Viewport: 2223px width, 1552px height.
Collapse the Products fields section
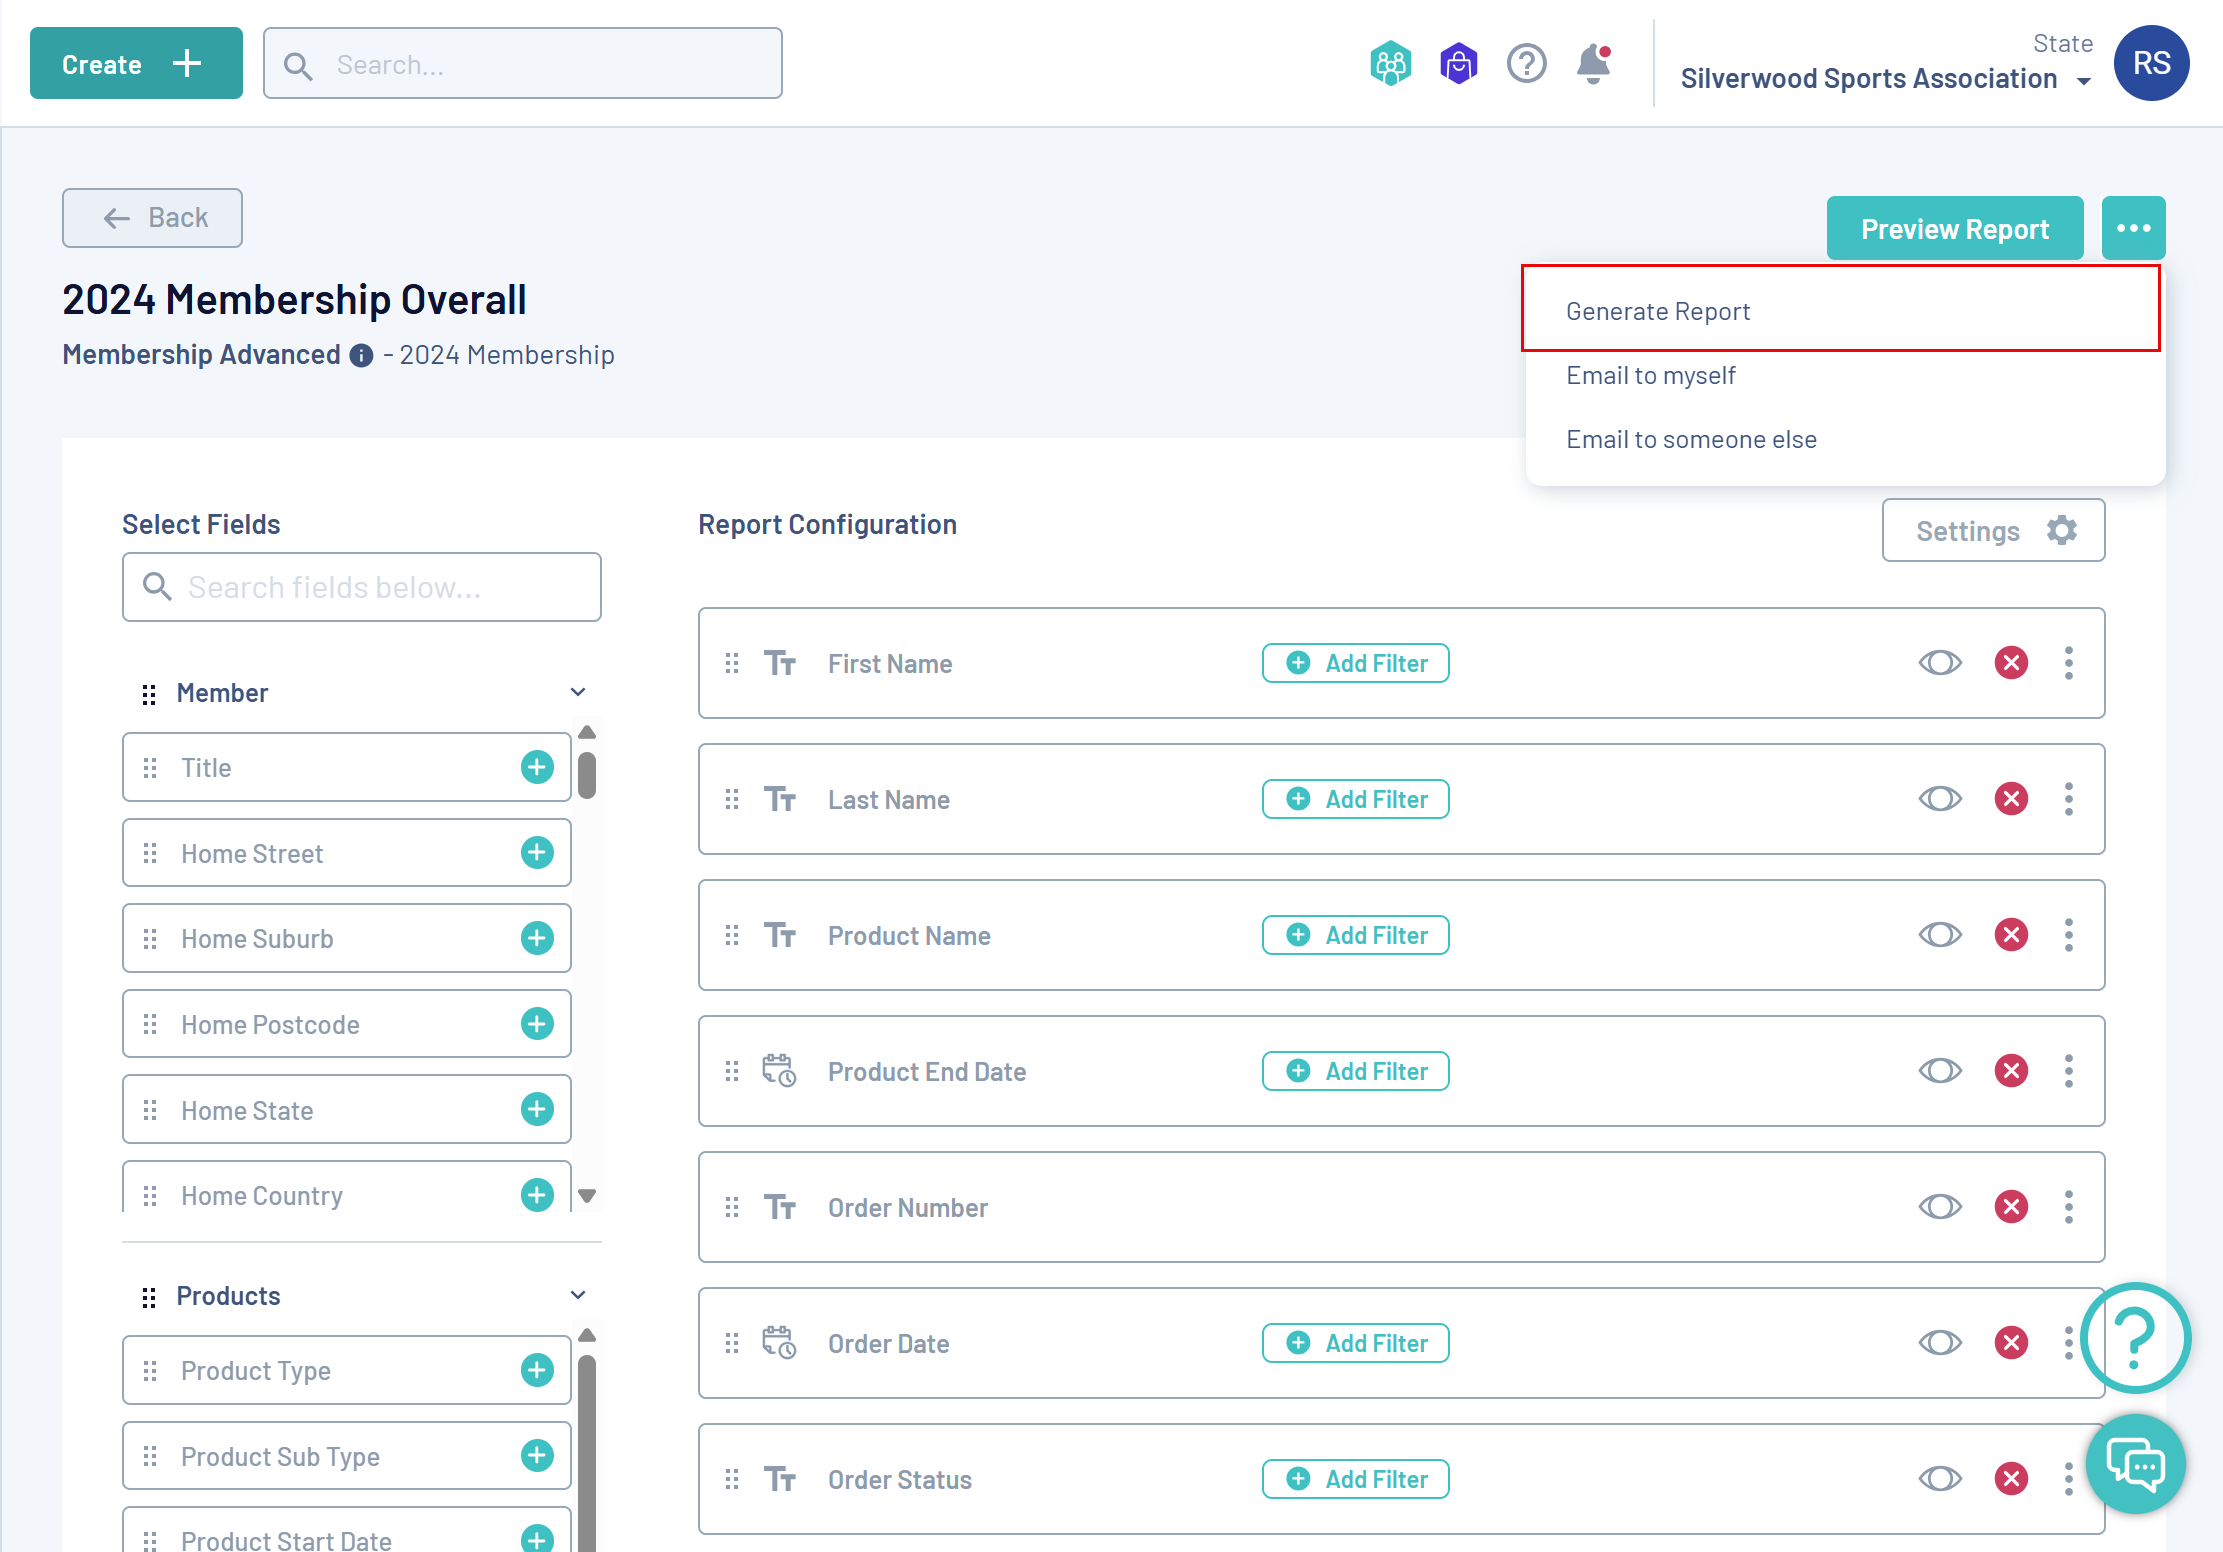(578, 1295)
